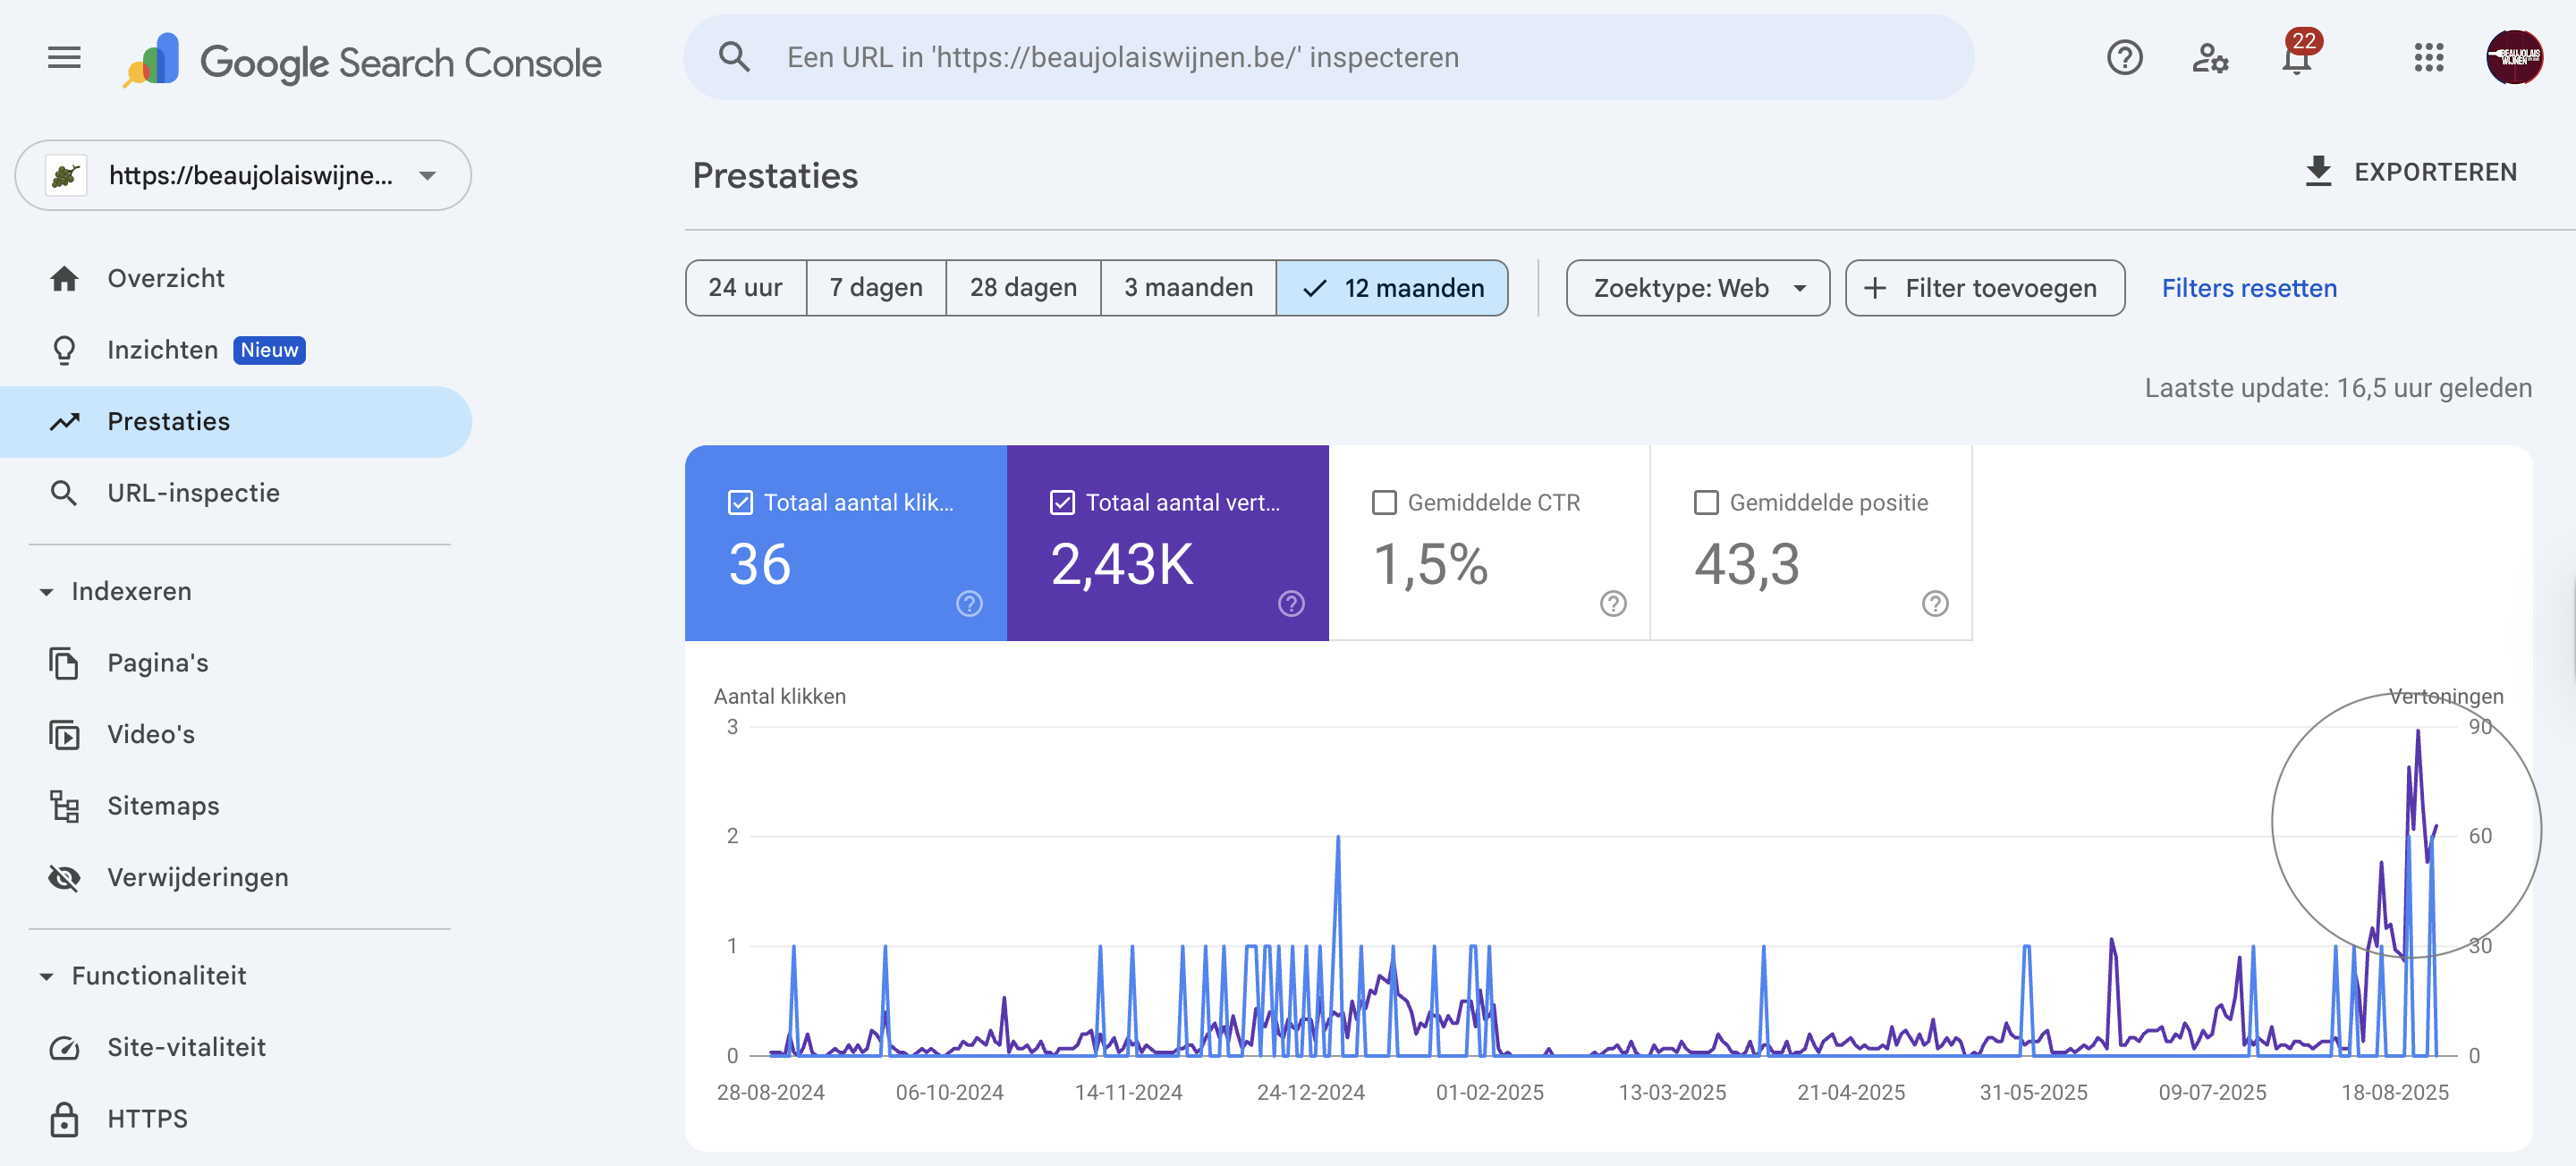The height and width of the screenshot is (1166, 2576).
Task: Select URL-inspectie in the sidebar
Action: point(193,492)
